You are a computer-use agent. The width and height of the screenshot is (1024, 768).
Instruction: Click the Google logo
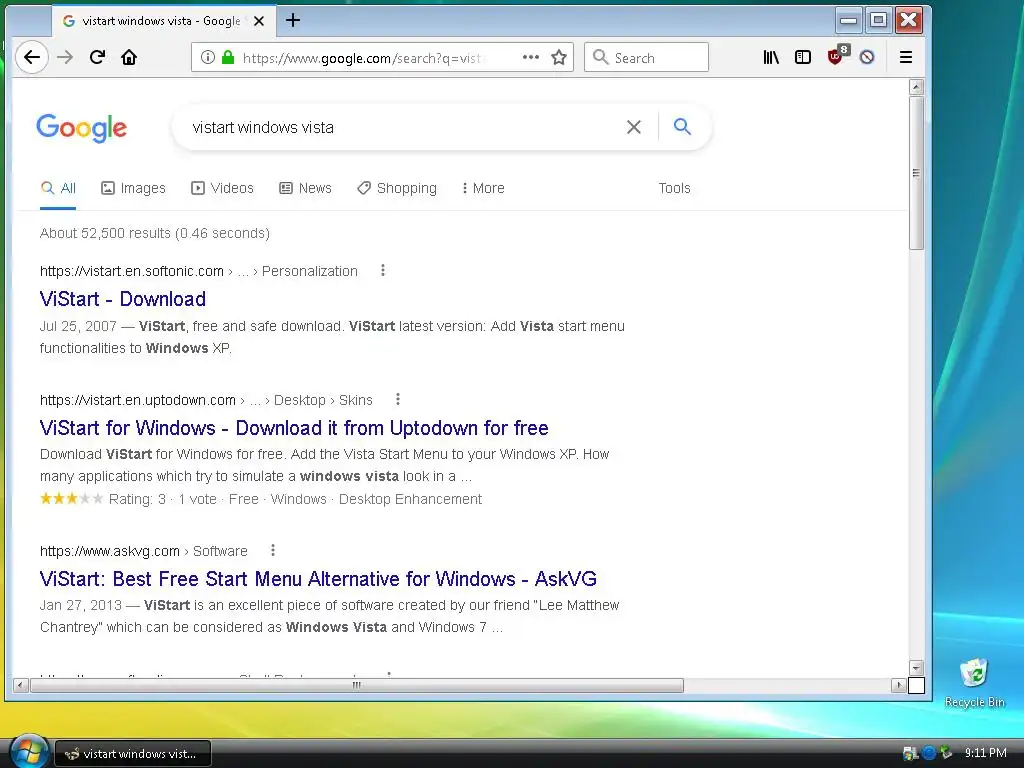pos(82,128)
